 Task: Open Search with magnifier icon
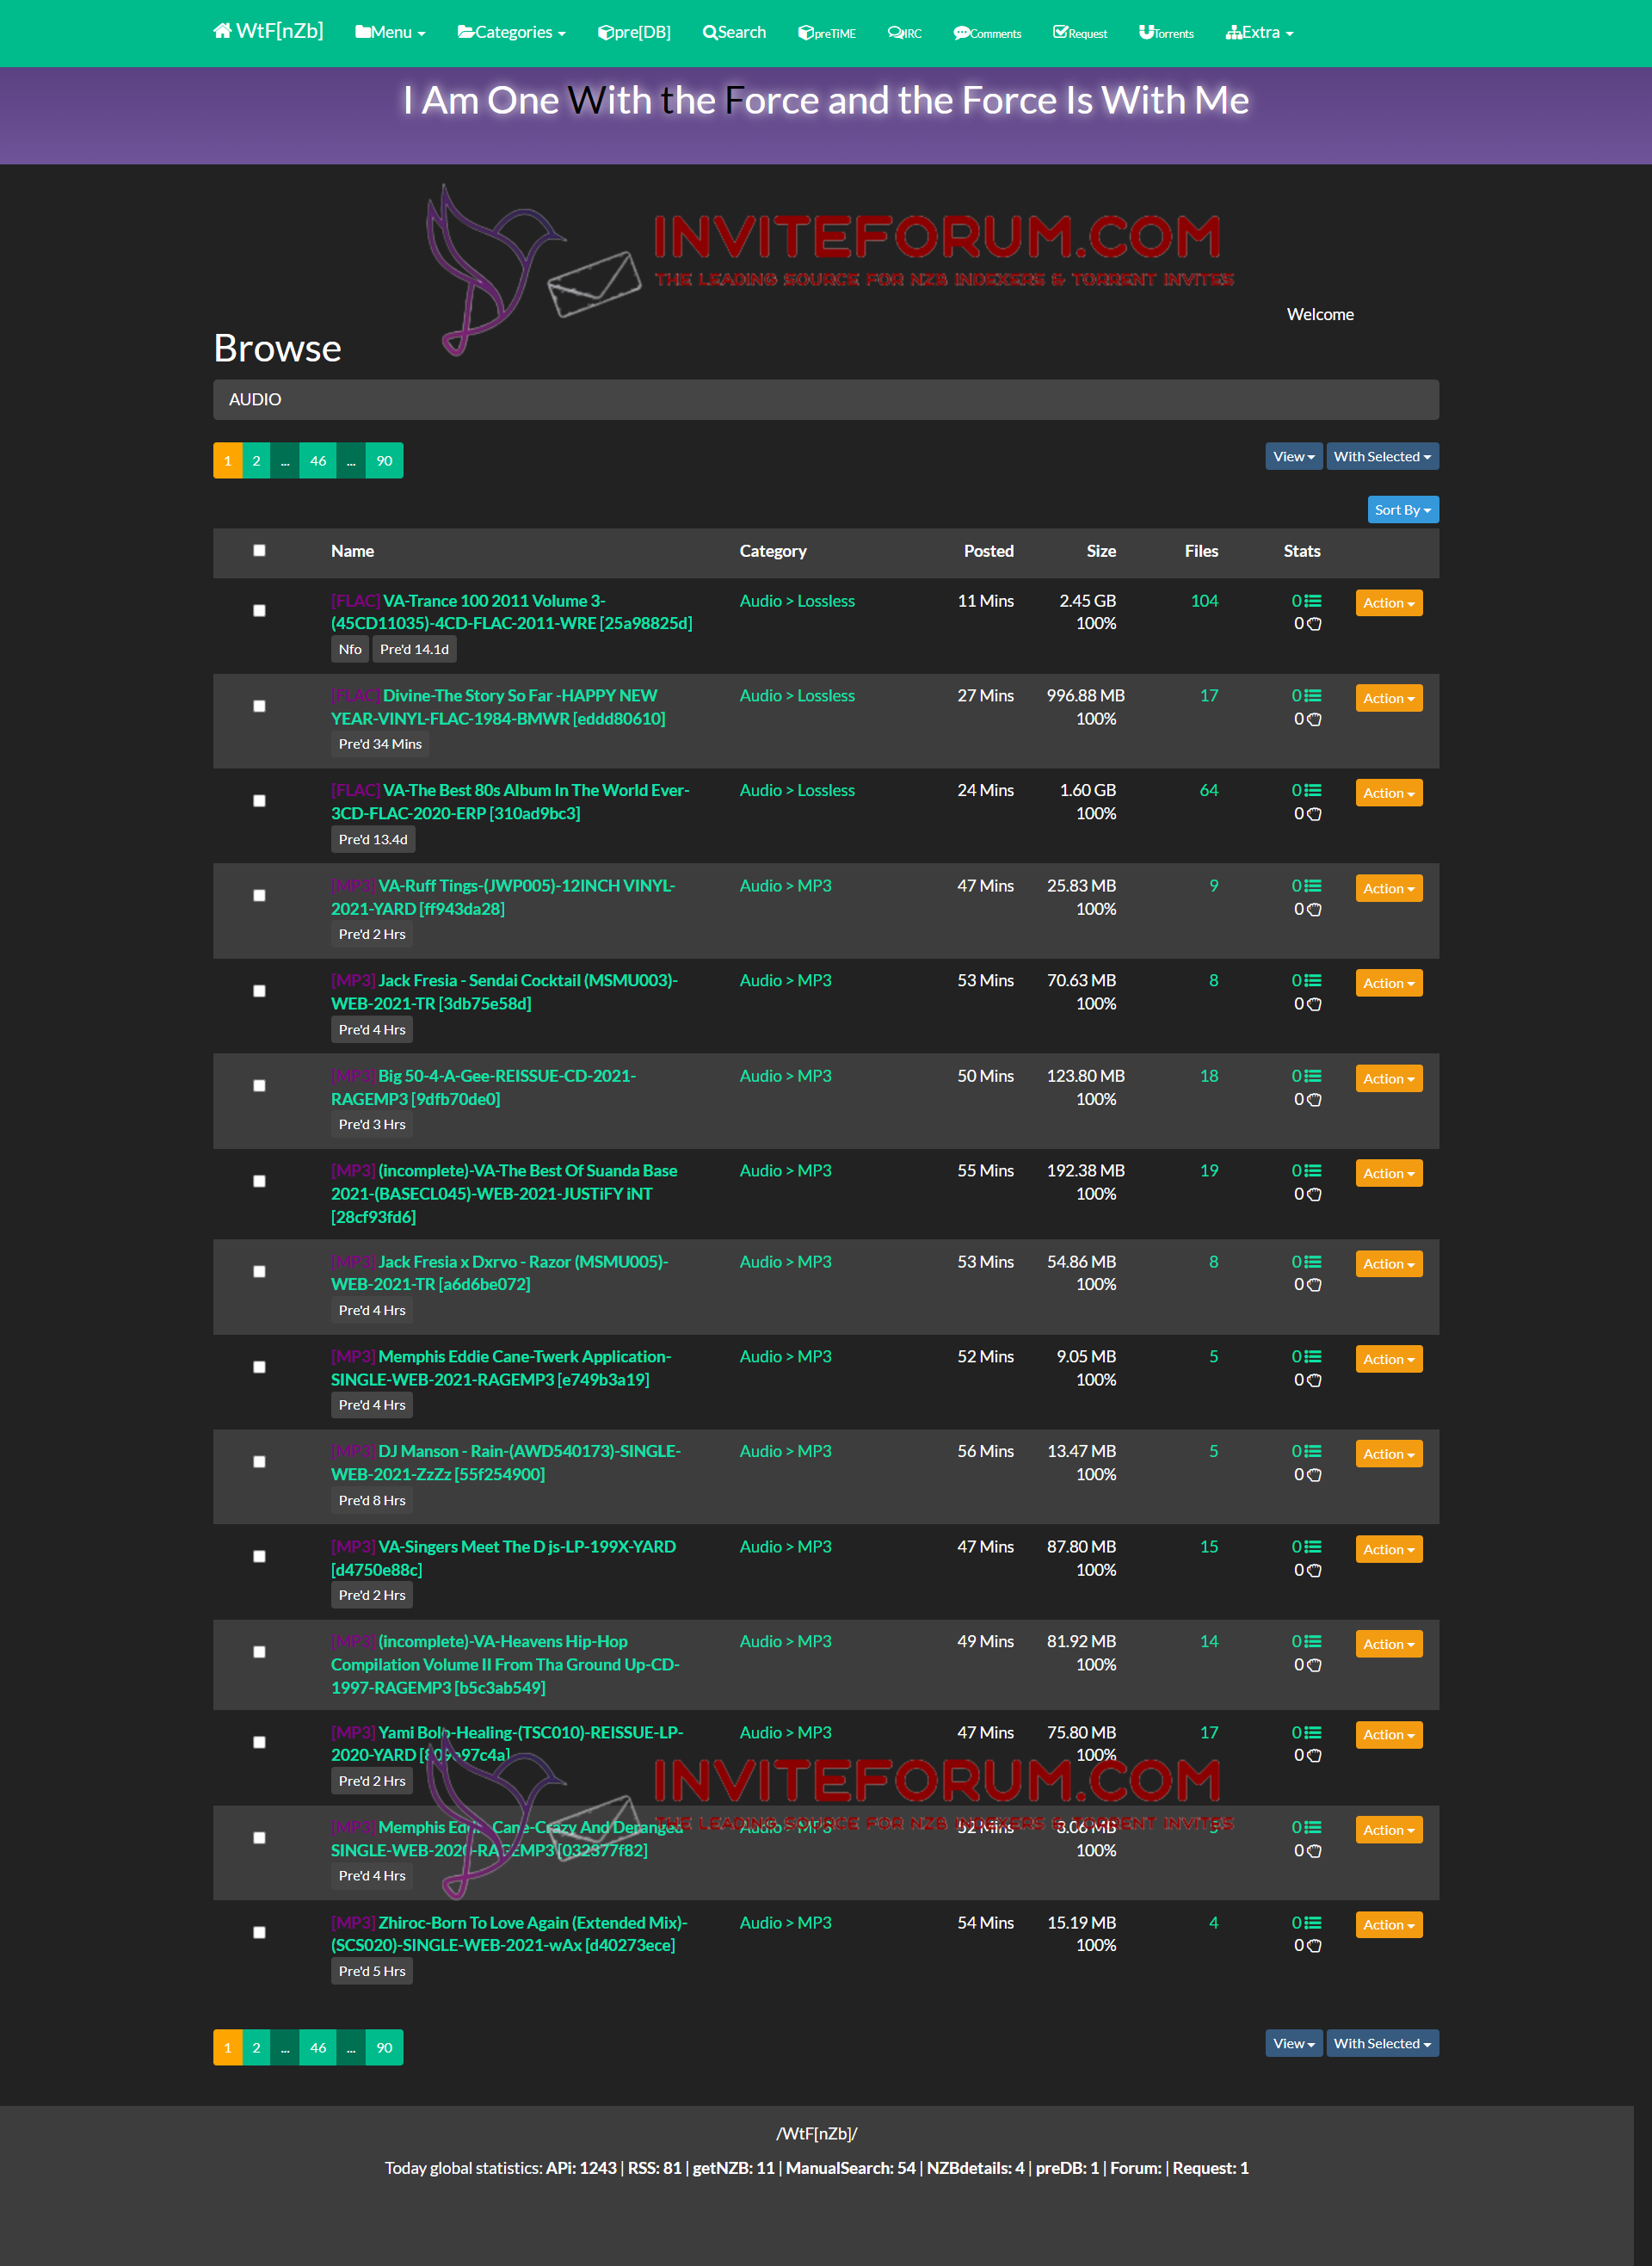(734, 33)
